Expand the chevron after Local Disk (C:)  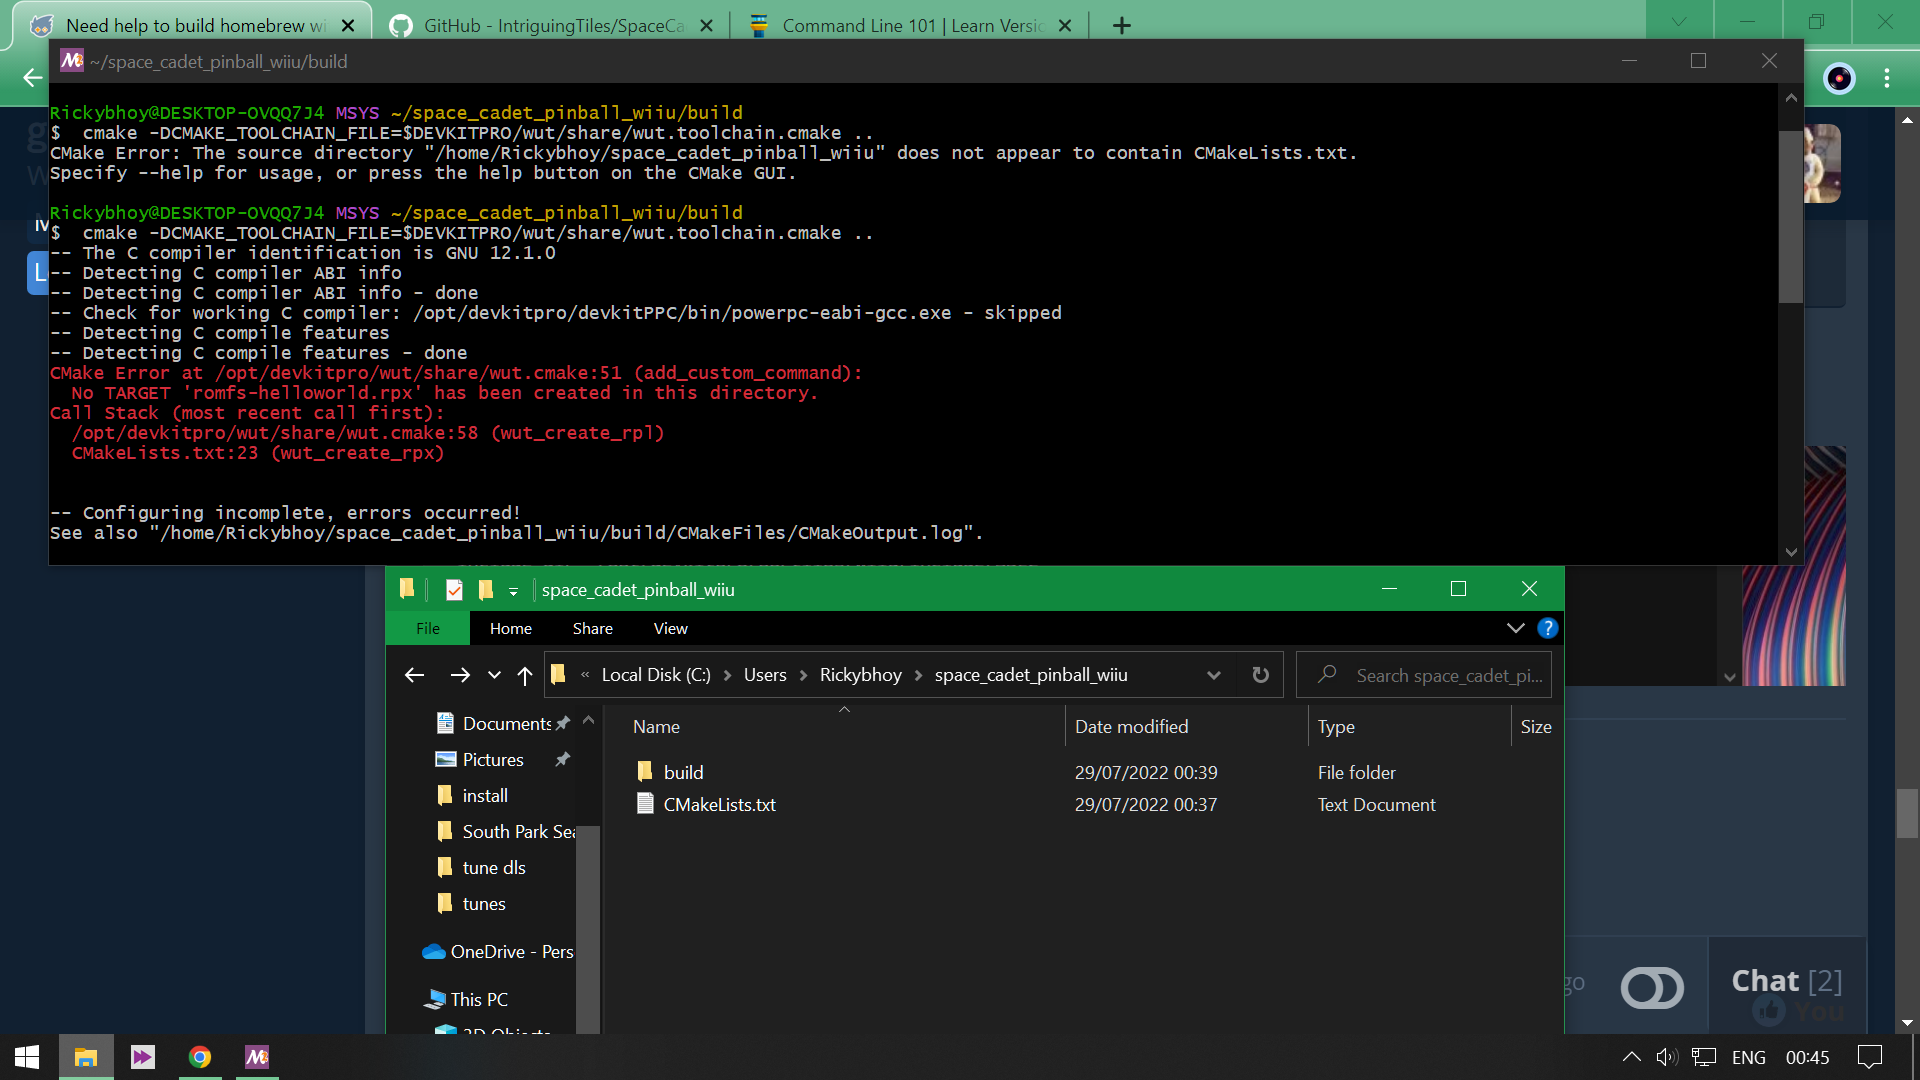tap(727, 675)
